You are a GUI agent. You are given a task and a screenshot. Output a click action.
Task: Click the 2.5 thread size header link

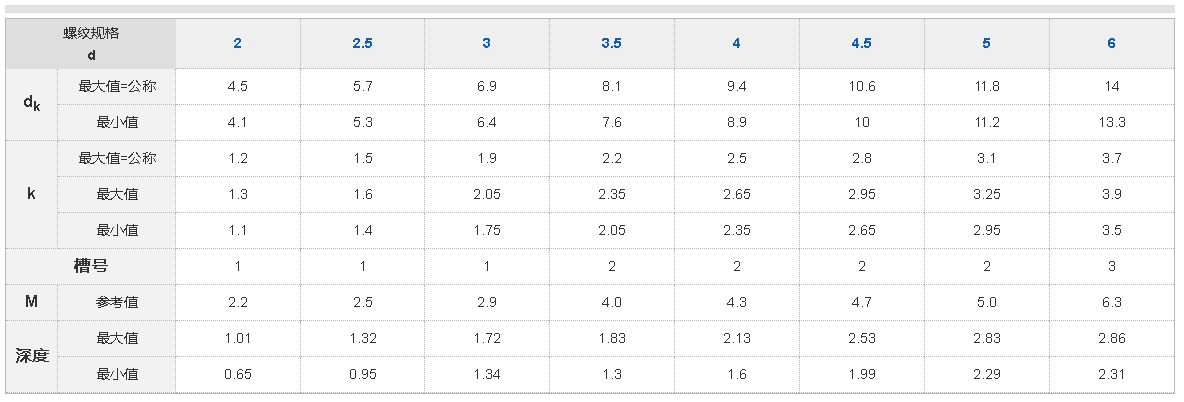[x=362, y=43]
